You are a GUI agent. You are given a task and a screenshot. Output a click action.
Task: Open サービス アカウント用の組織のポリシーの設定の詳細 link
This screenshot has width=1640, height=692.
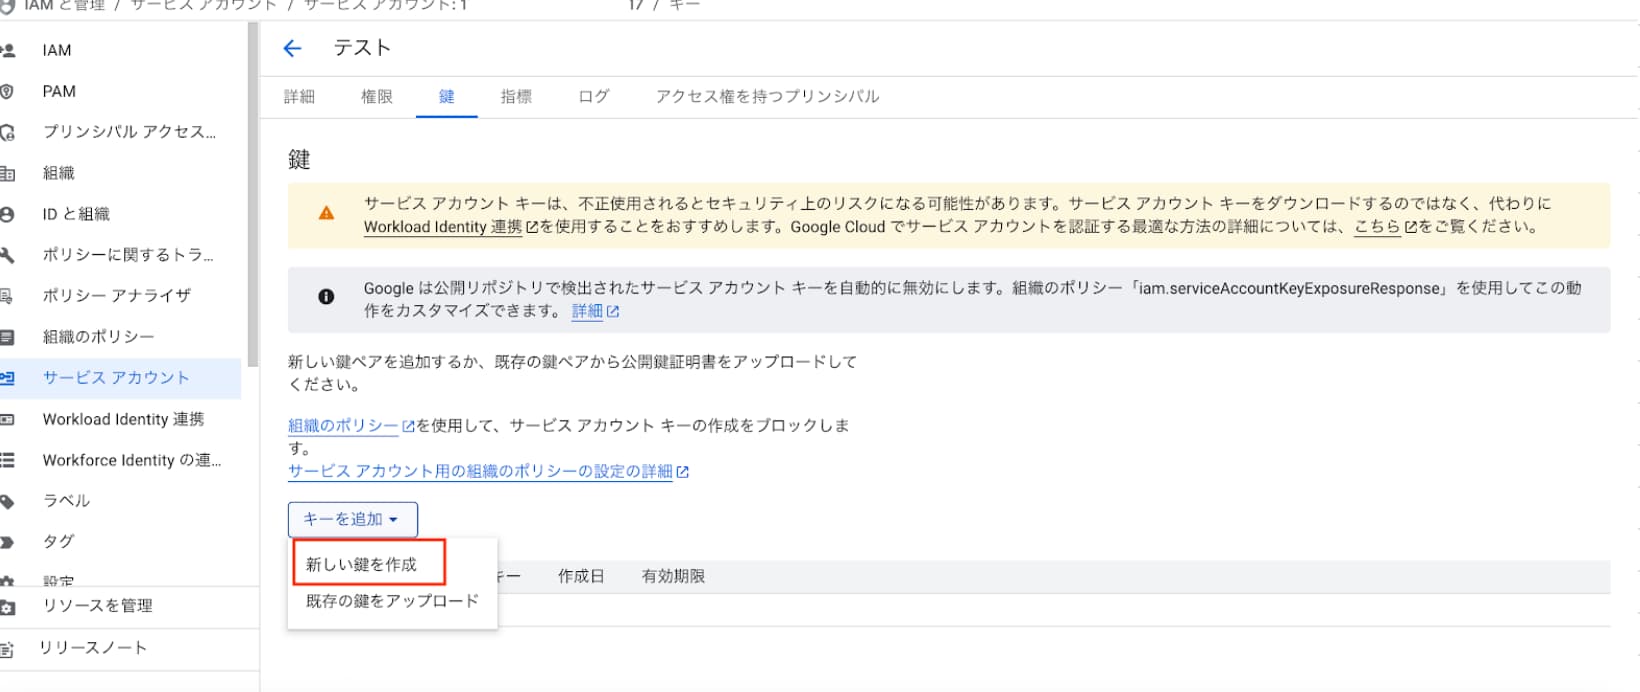[x=488, y=471]
